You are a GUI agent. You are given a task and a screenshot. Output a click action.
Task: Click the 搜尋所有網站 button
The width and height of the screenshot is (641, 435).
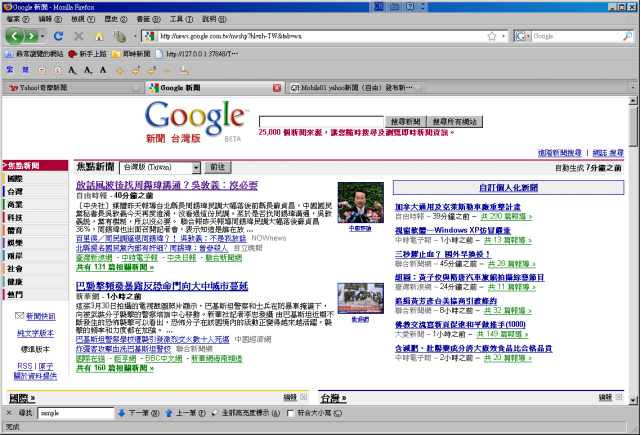pos(455,121)
